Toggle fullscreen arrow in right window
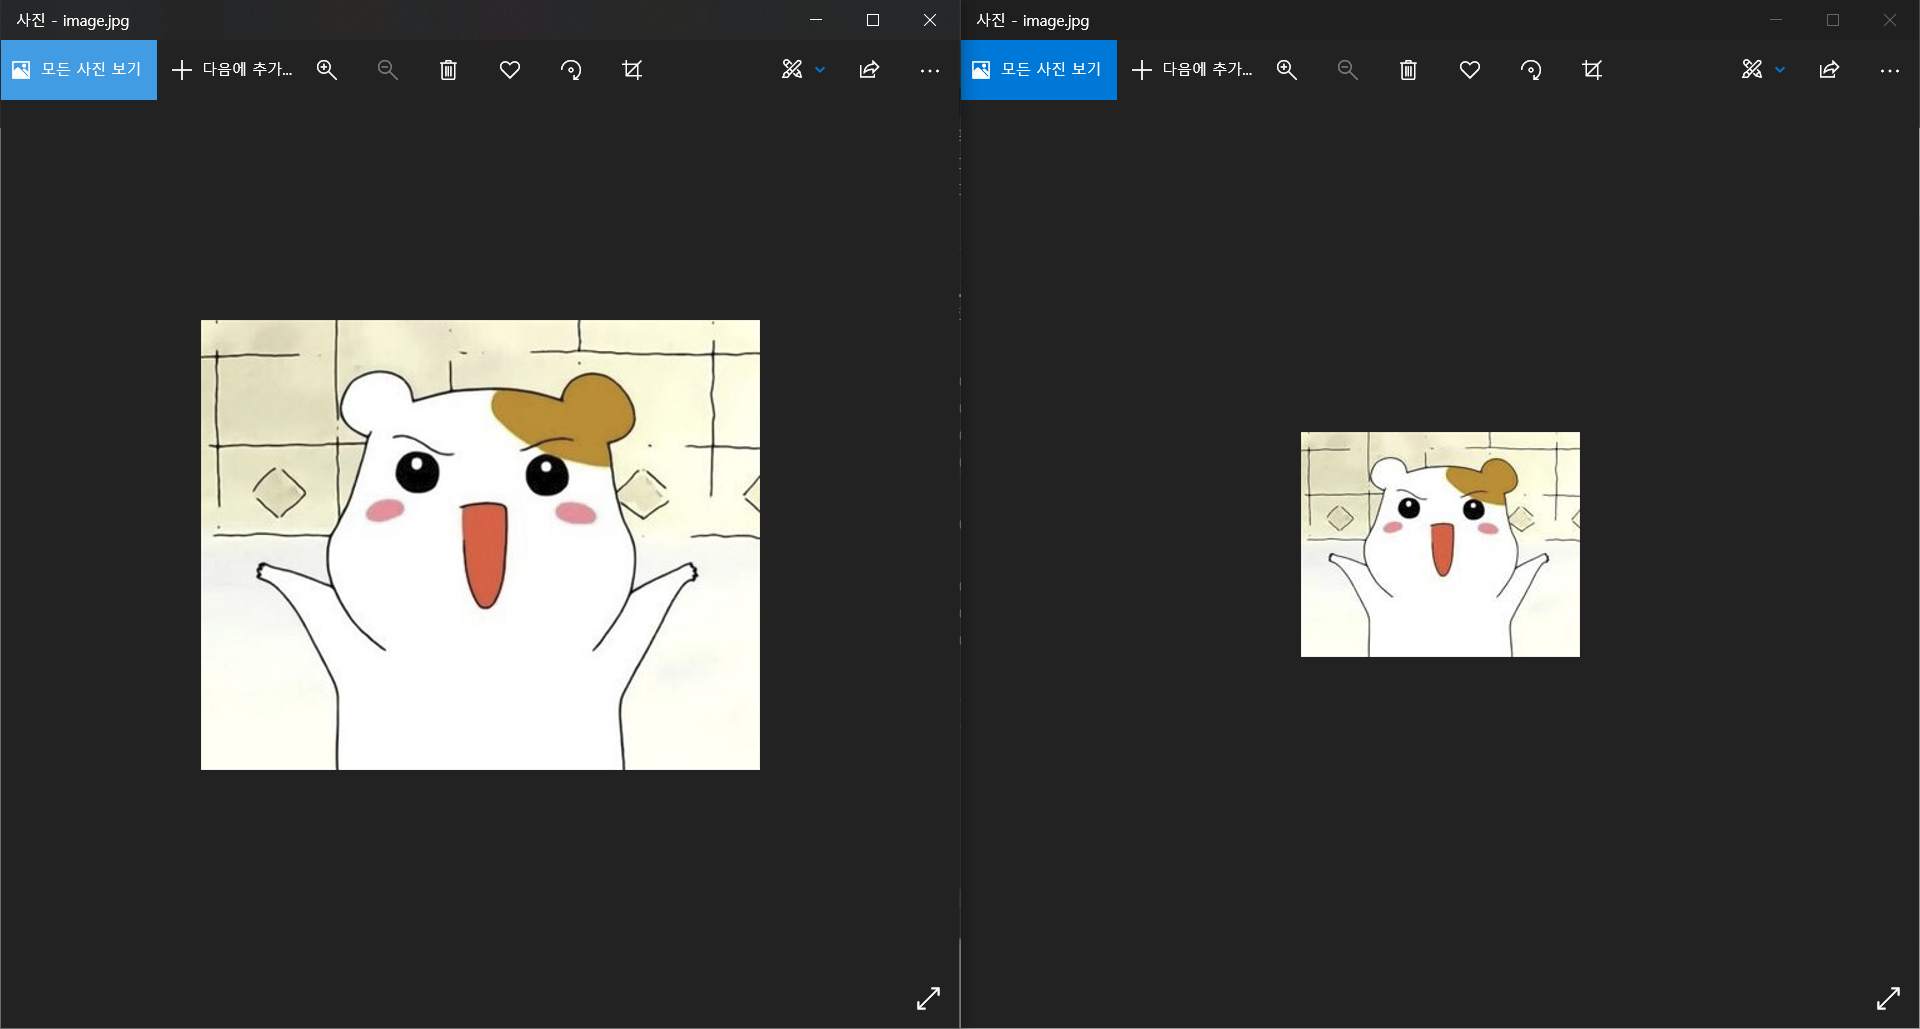The image size is (1920, 1029). point(1889,998)
